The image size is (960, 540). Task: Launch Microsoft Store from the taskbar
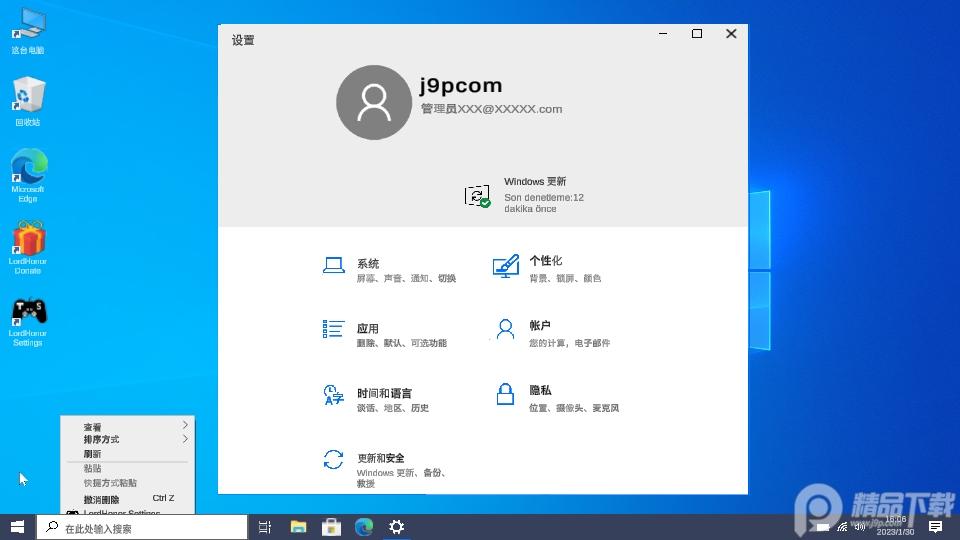pyautogui.click(x=331, y=527)
